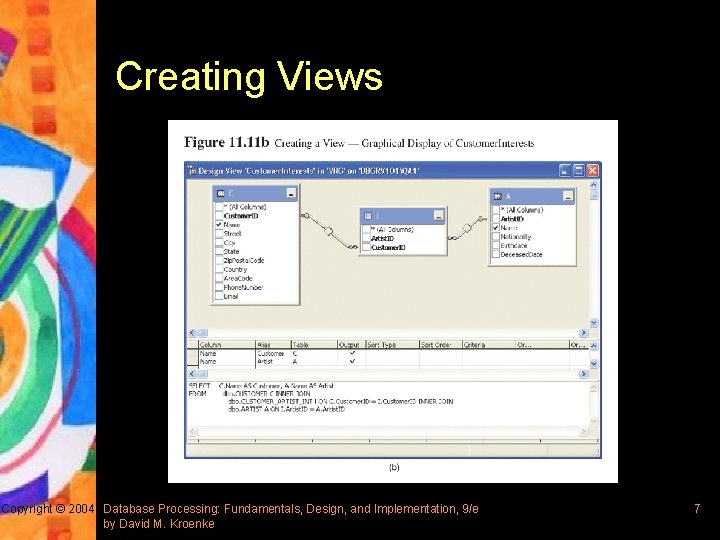
Task: Check Nationality in table A
Action: tap(496, 236)
